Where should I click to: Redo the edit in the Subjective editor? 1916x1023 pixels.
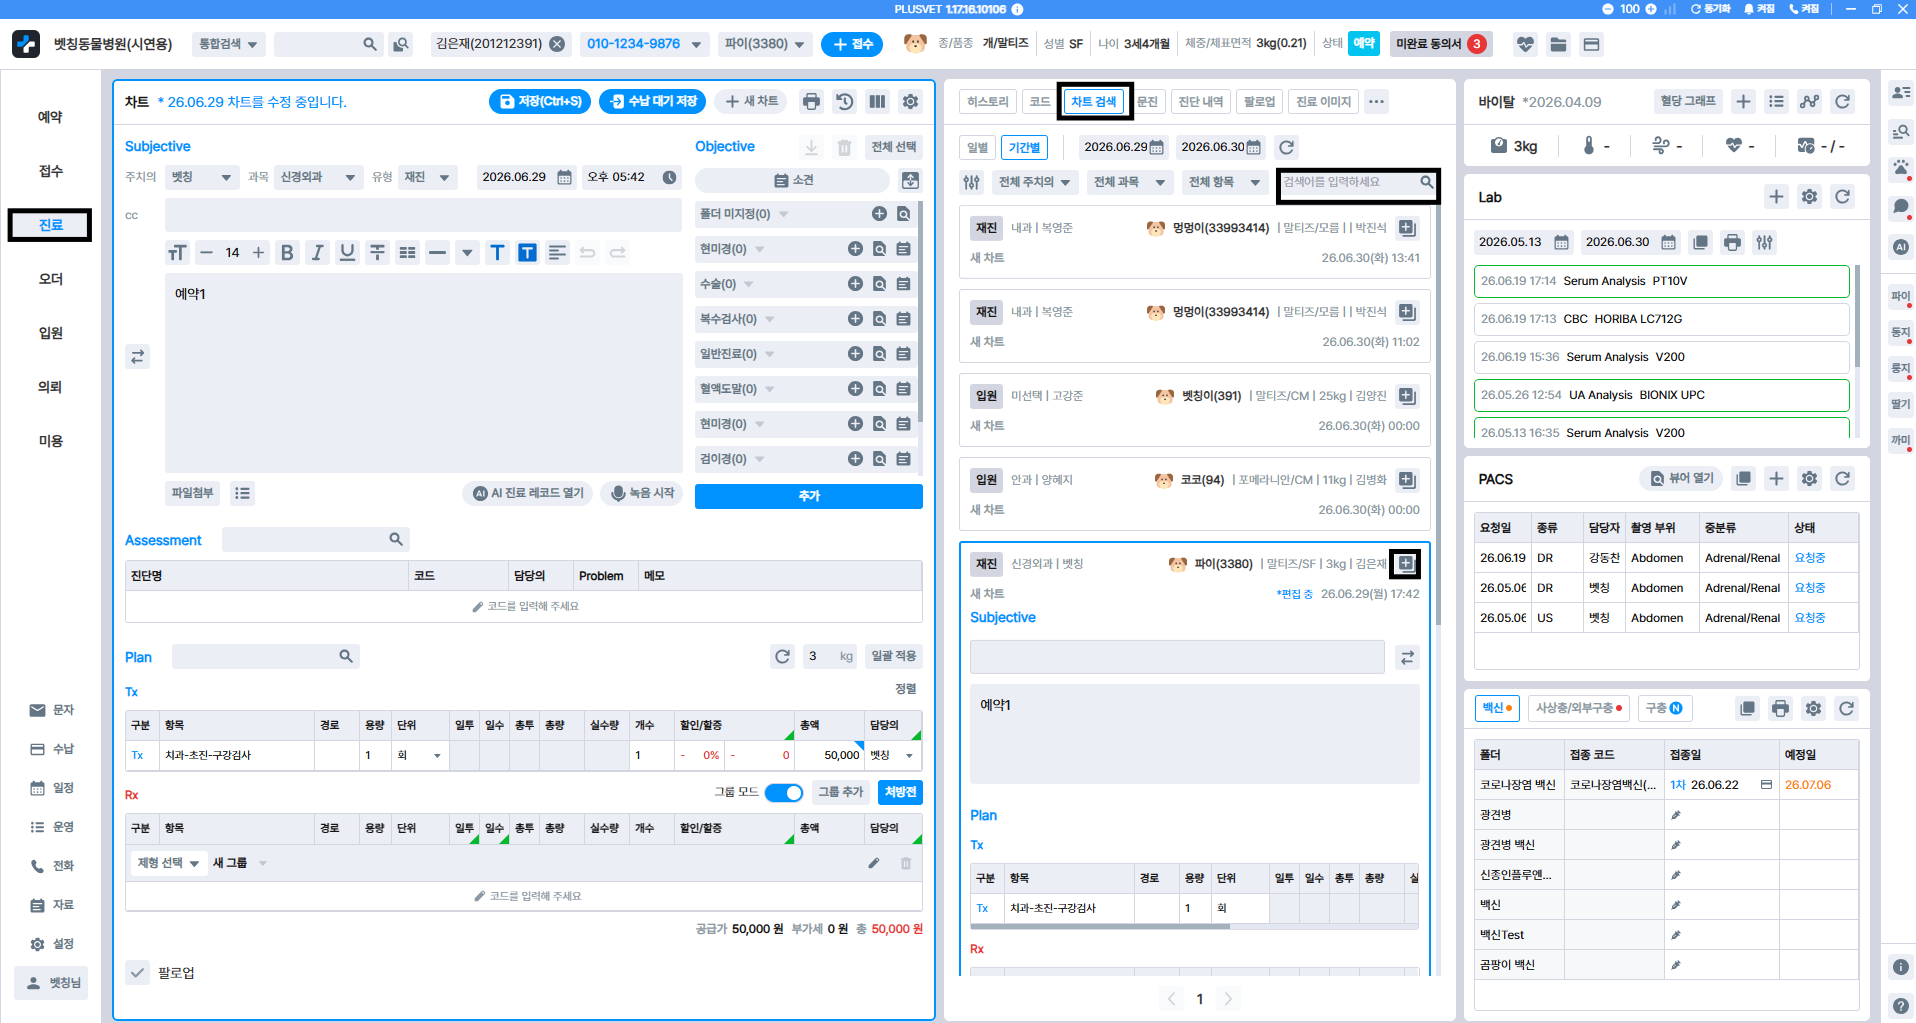(x=618, y=252)
